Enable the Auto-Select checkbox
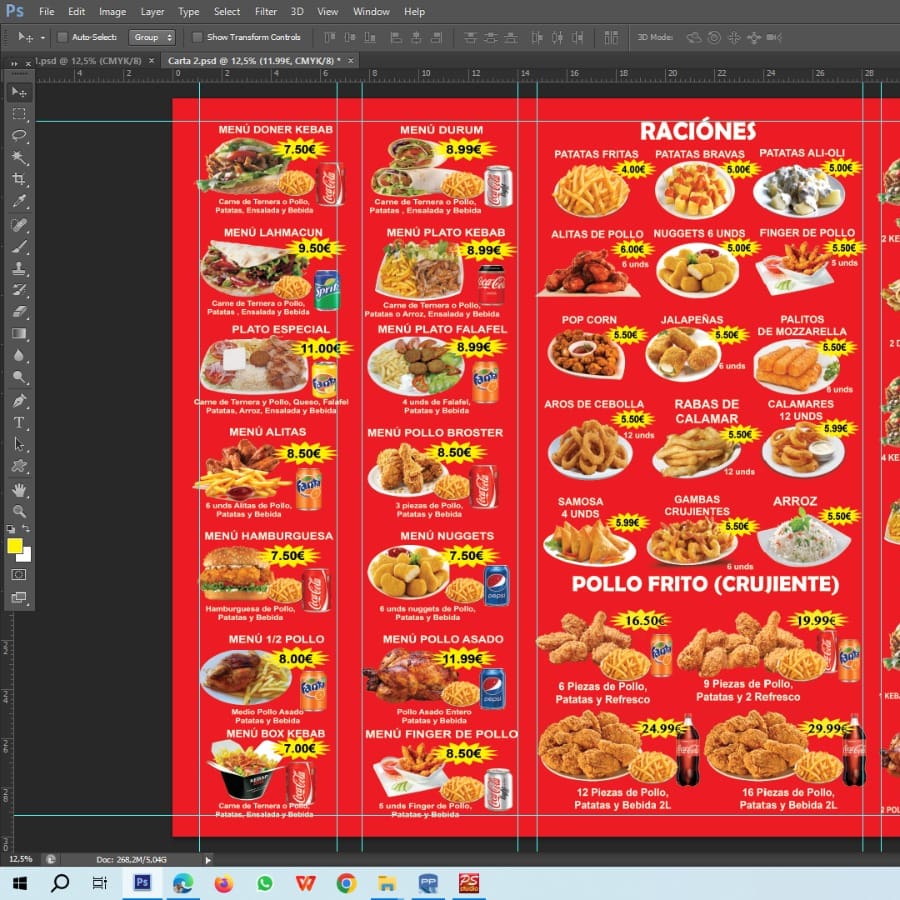Screen dimensions: 900x900 [62, 37]
